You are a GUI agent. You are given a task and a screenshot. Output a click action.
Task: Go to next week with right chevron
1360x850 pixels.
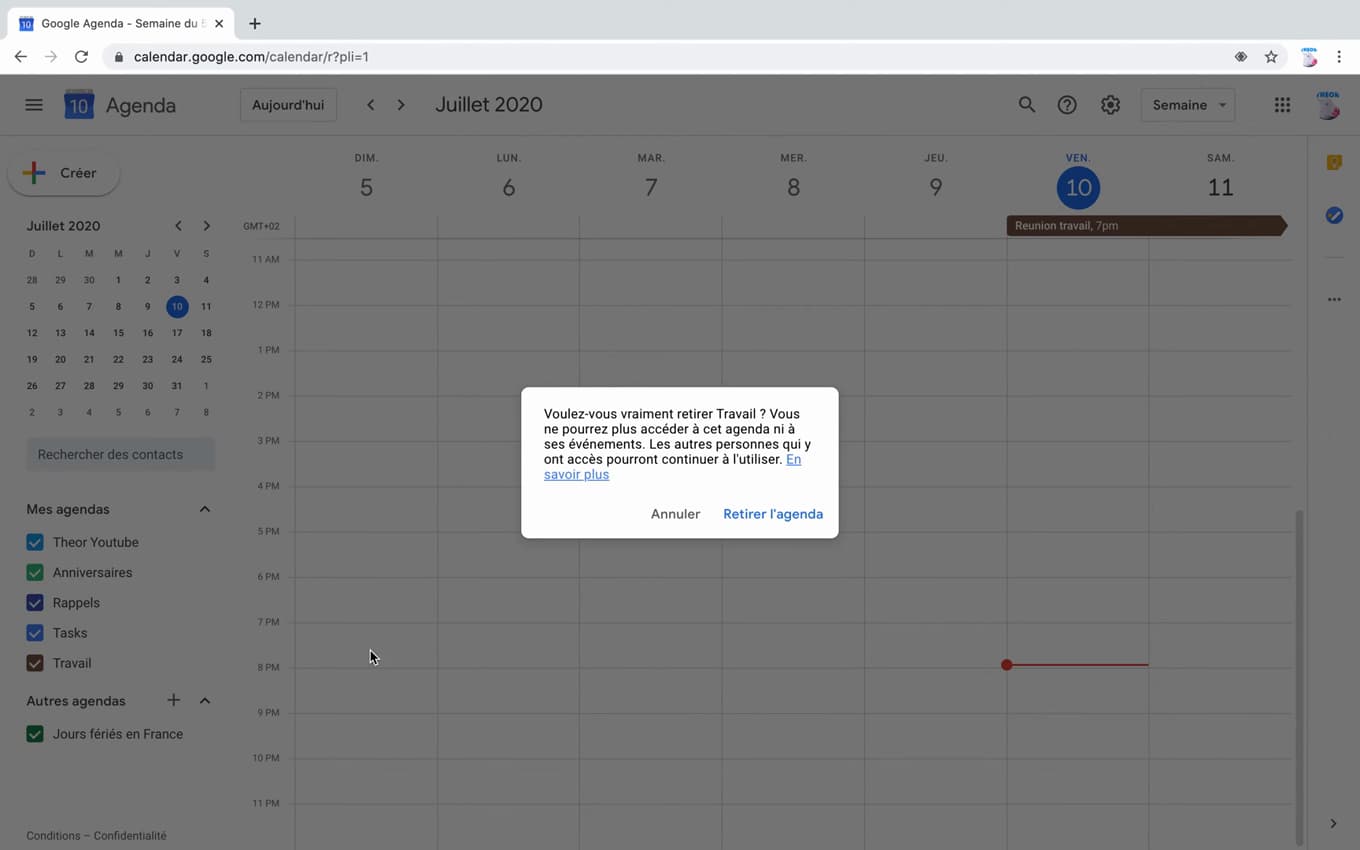401,105
